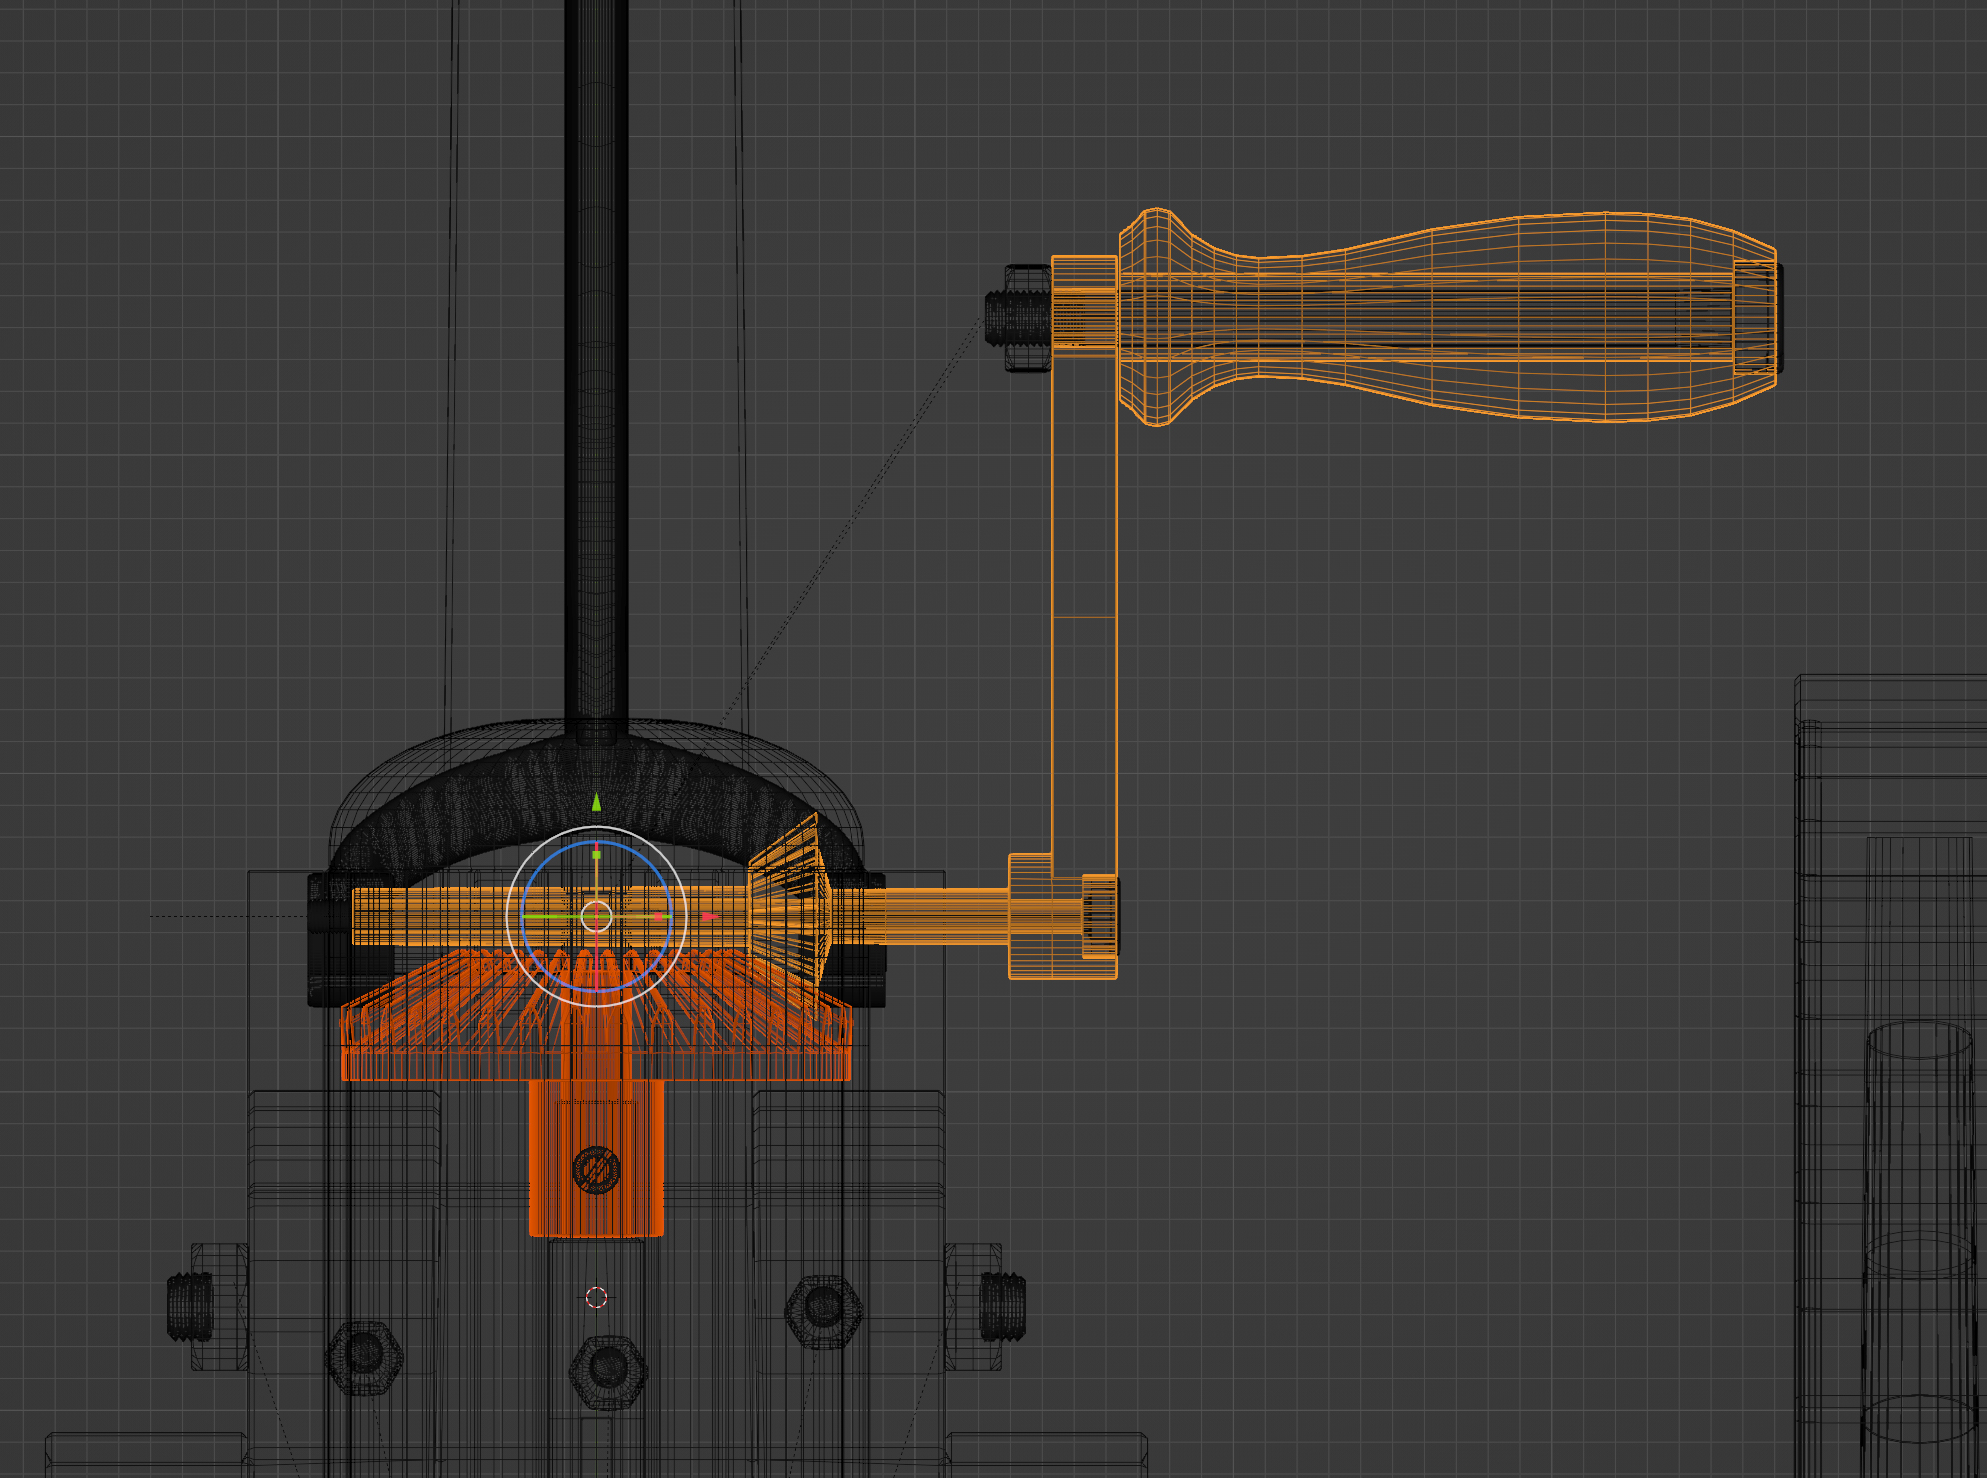Click the round logo on gear hub
The image size is (1987, 1478).
[x=596, y=1169]
